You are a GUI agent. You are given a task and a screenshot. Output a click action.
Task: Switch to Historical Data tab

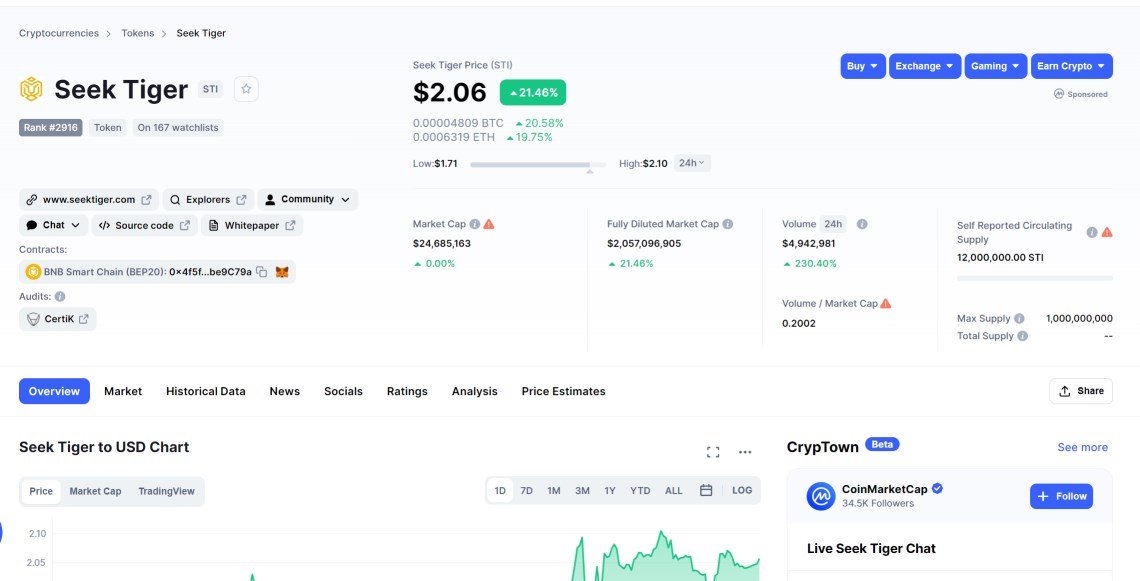pos(206,391)
